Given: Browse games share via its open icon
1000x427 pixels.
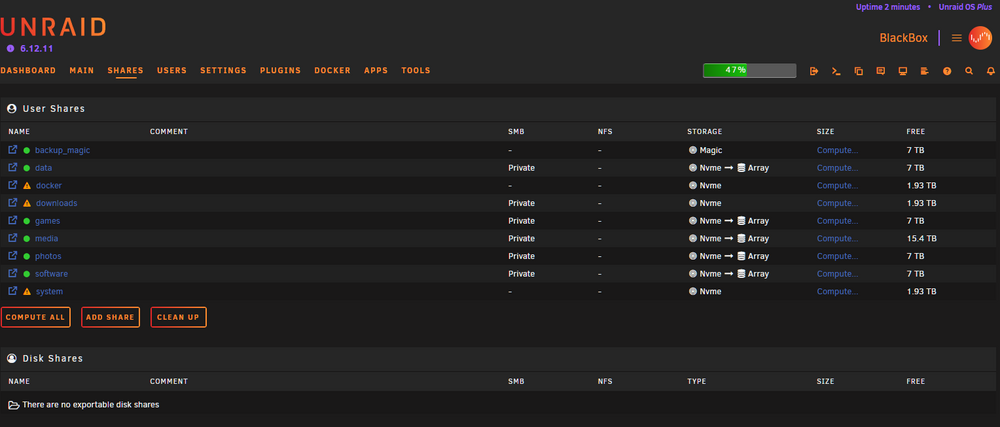Looking at the screenshot, I should pos(13,221).
